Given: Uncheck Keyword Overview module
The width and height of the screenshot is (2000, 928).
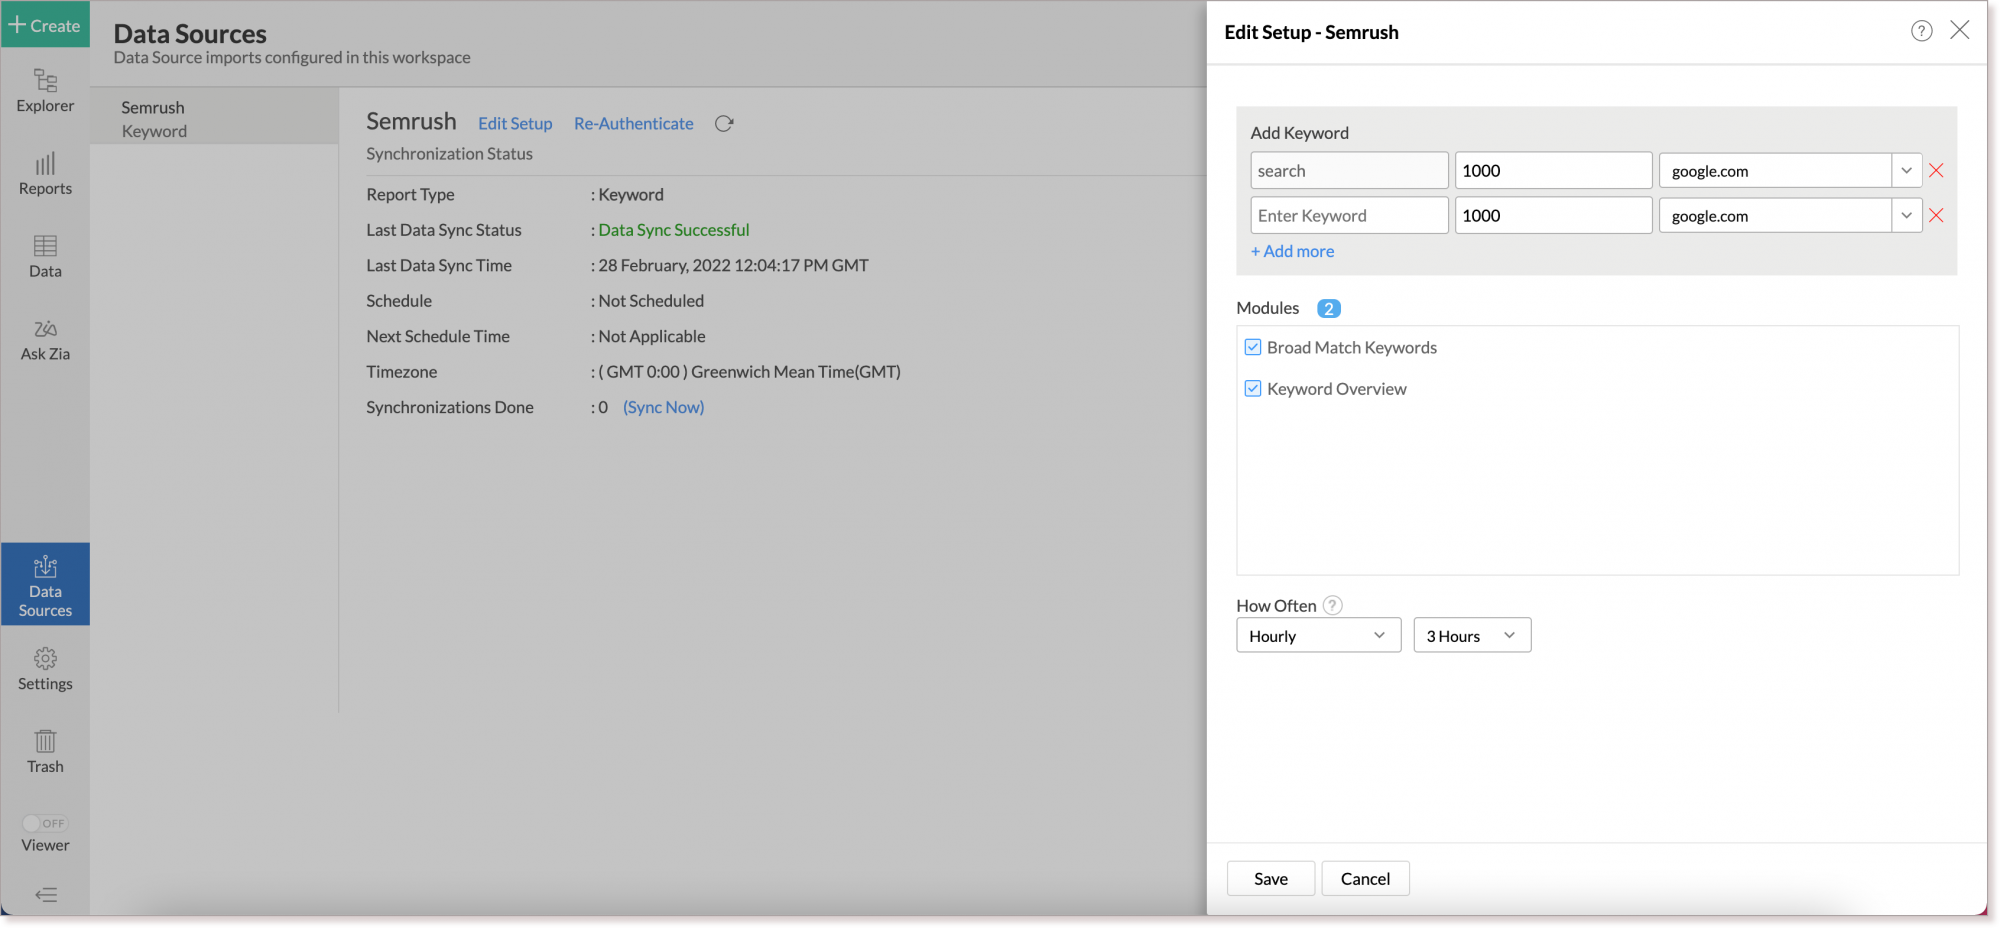Looking at the screenshot, I should click(x=1253, y=388).
